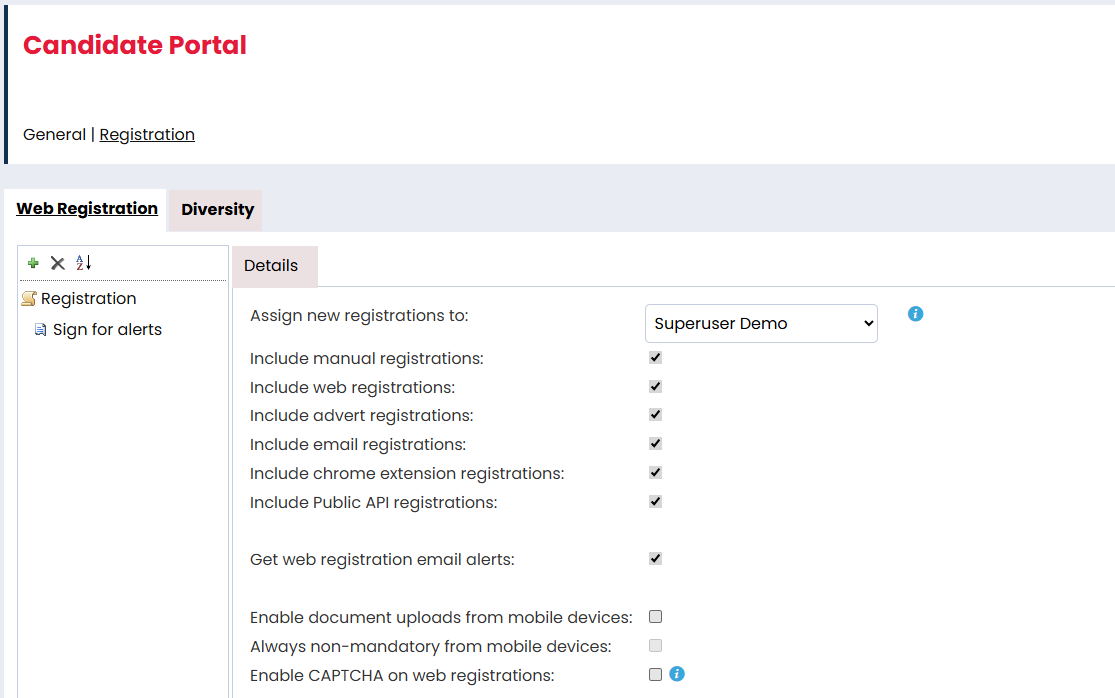Click the Sign for alerts document icon

[40, 330]
